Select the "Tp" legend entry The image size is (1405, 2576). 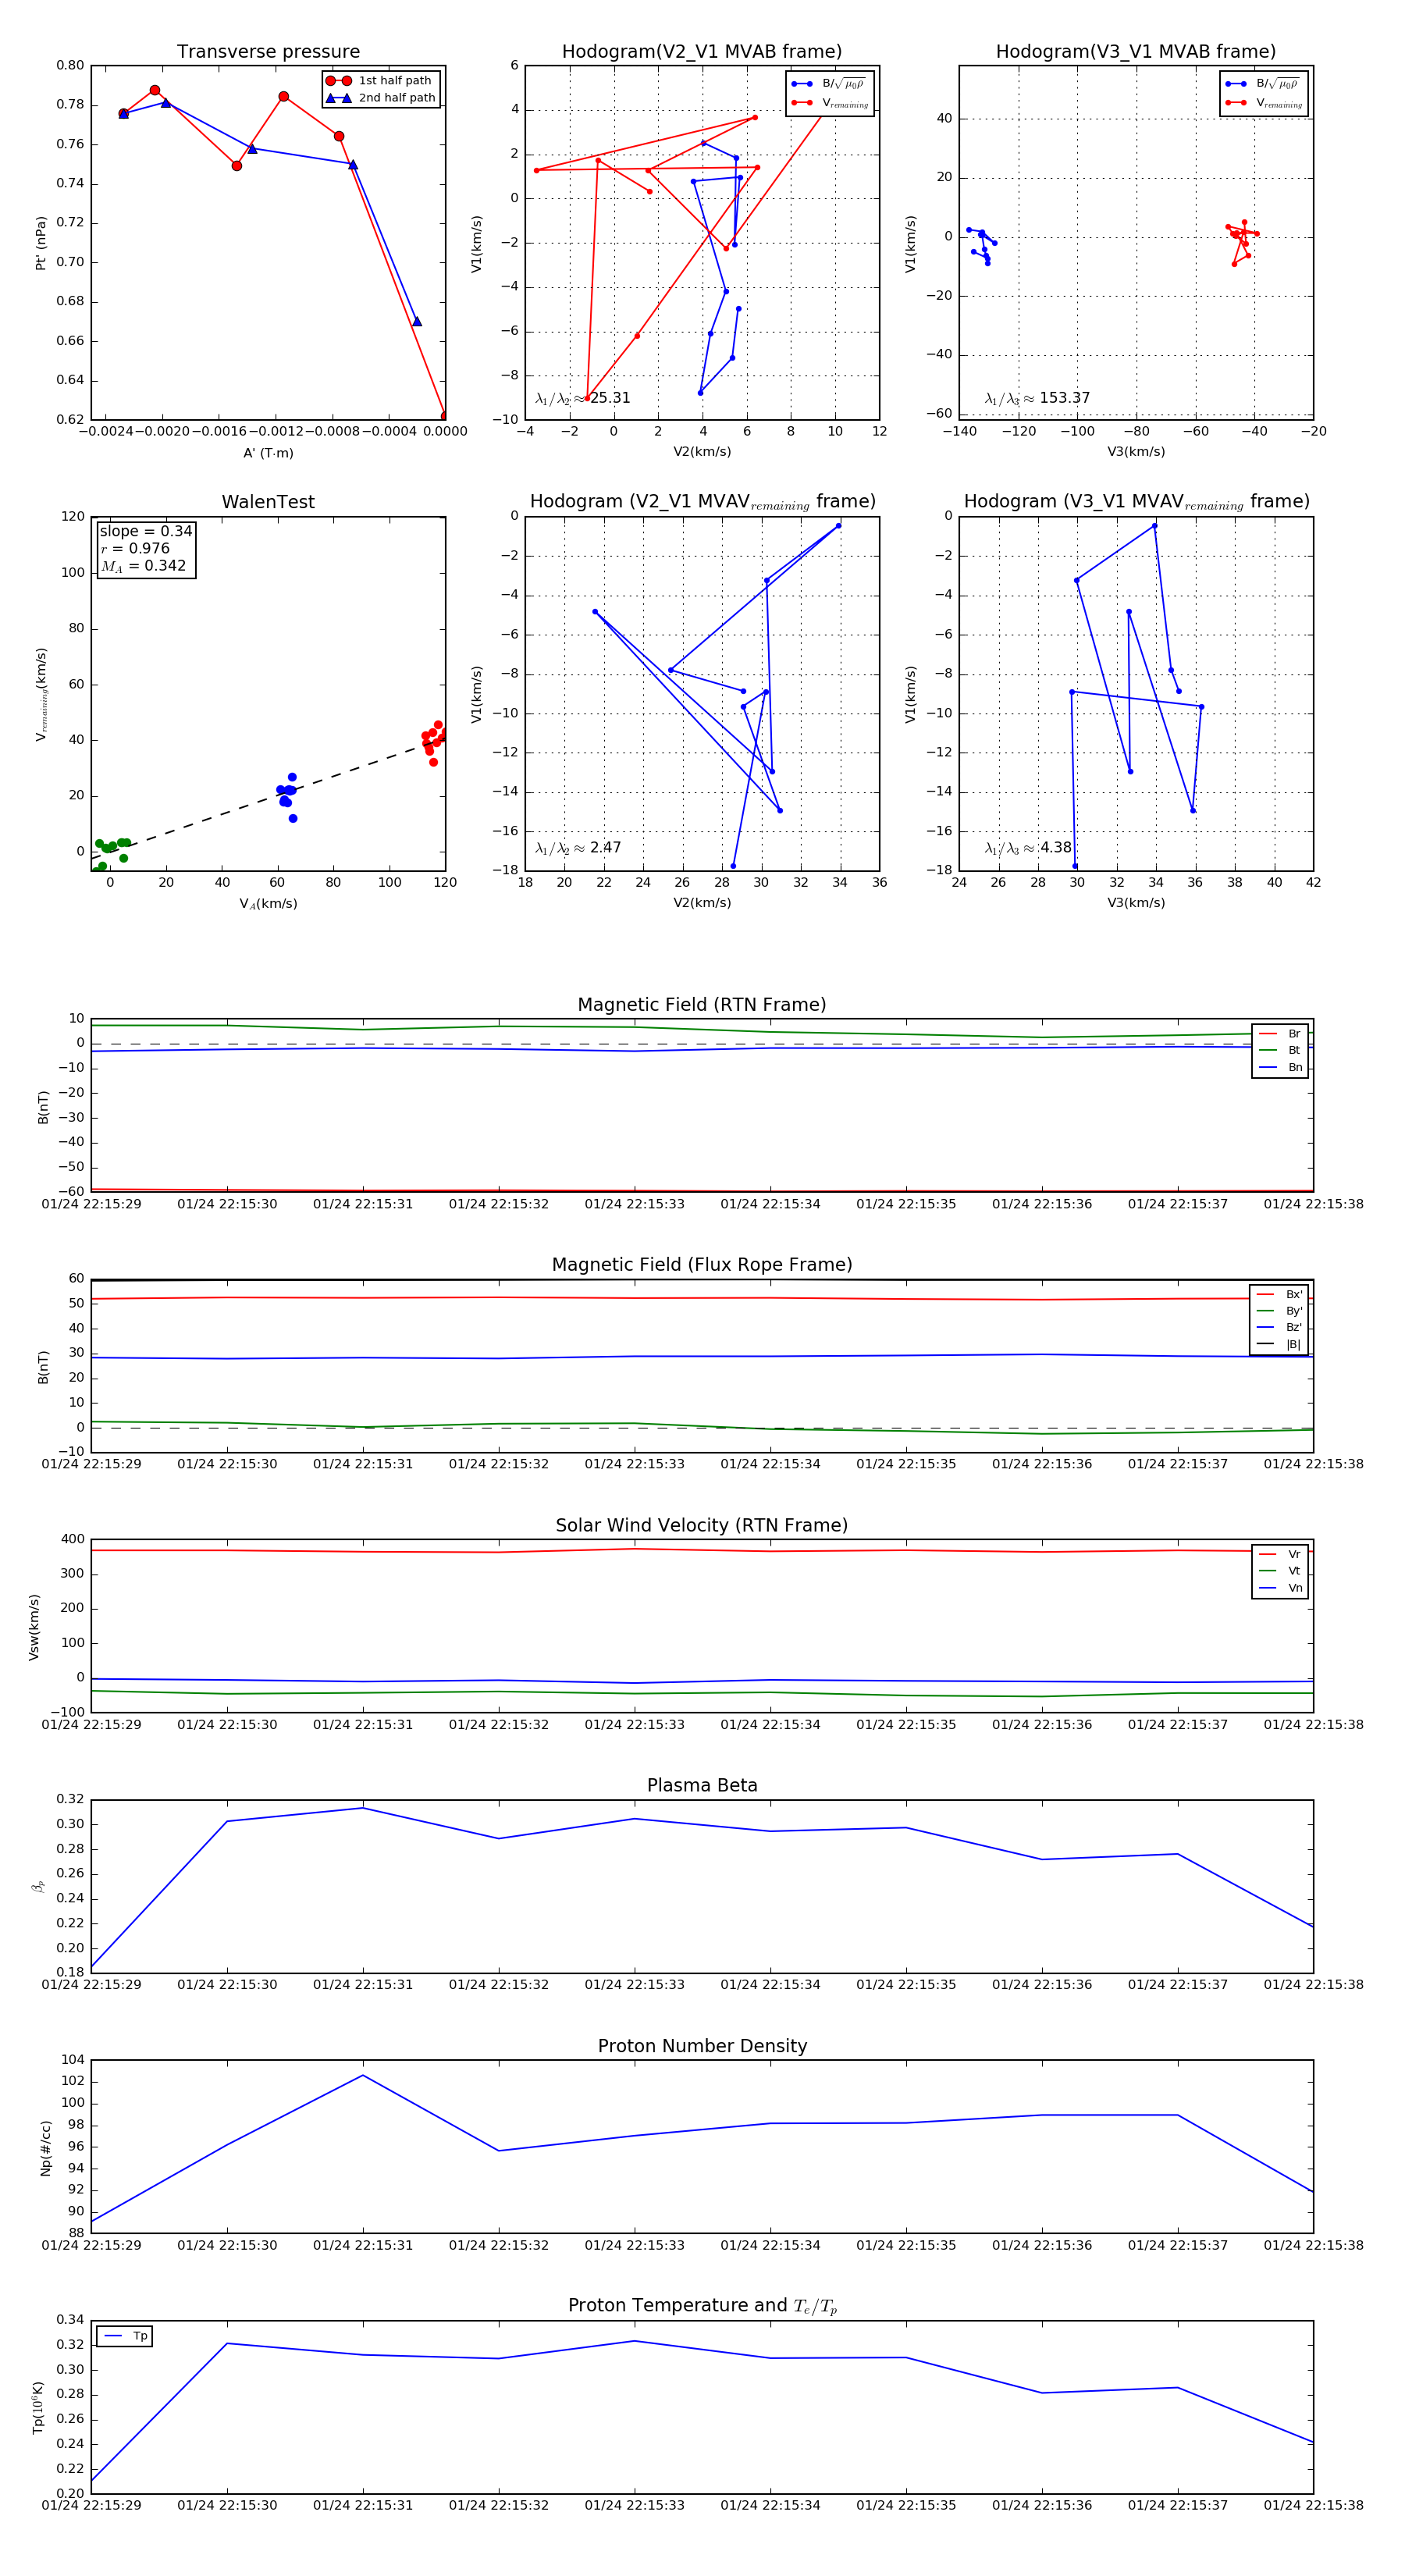[x=125, y=2336]
